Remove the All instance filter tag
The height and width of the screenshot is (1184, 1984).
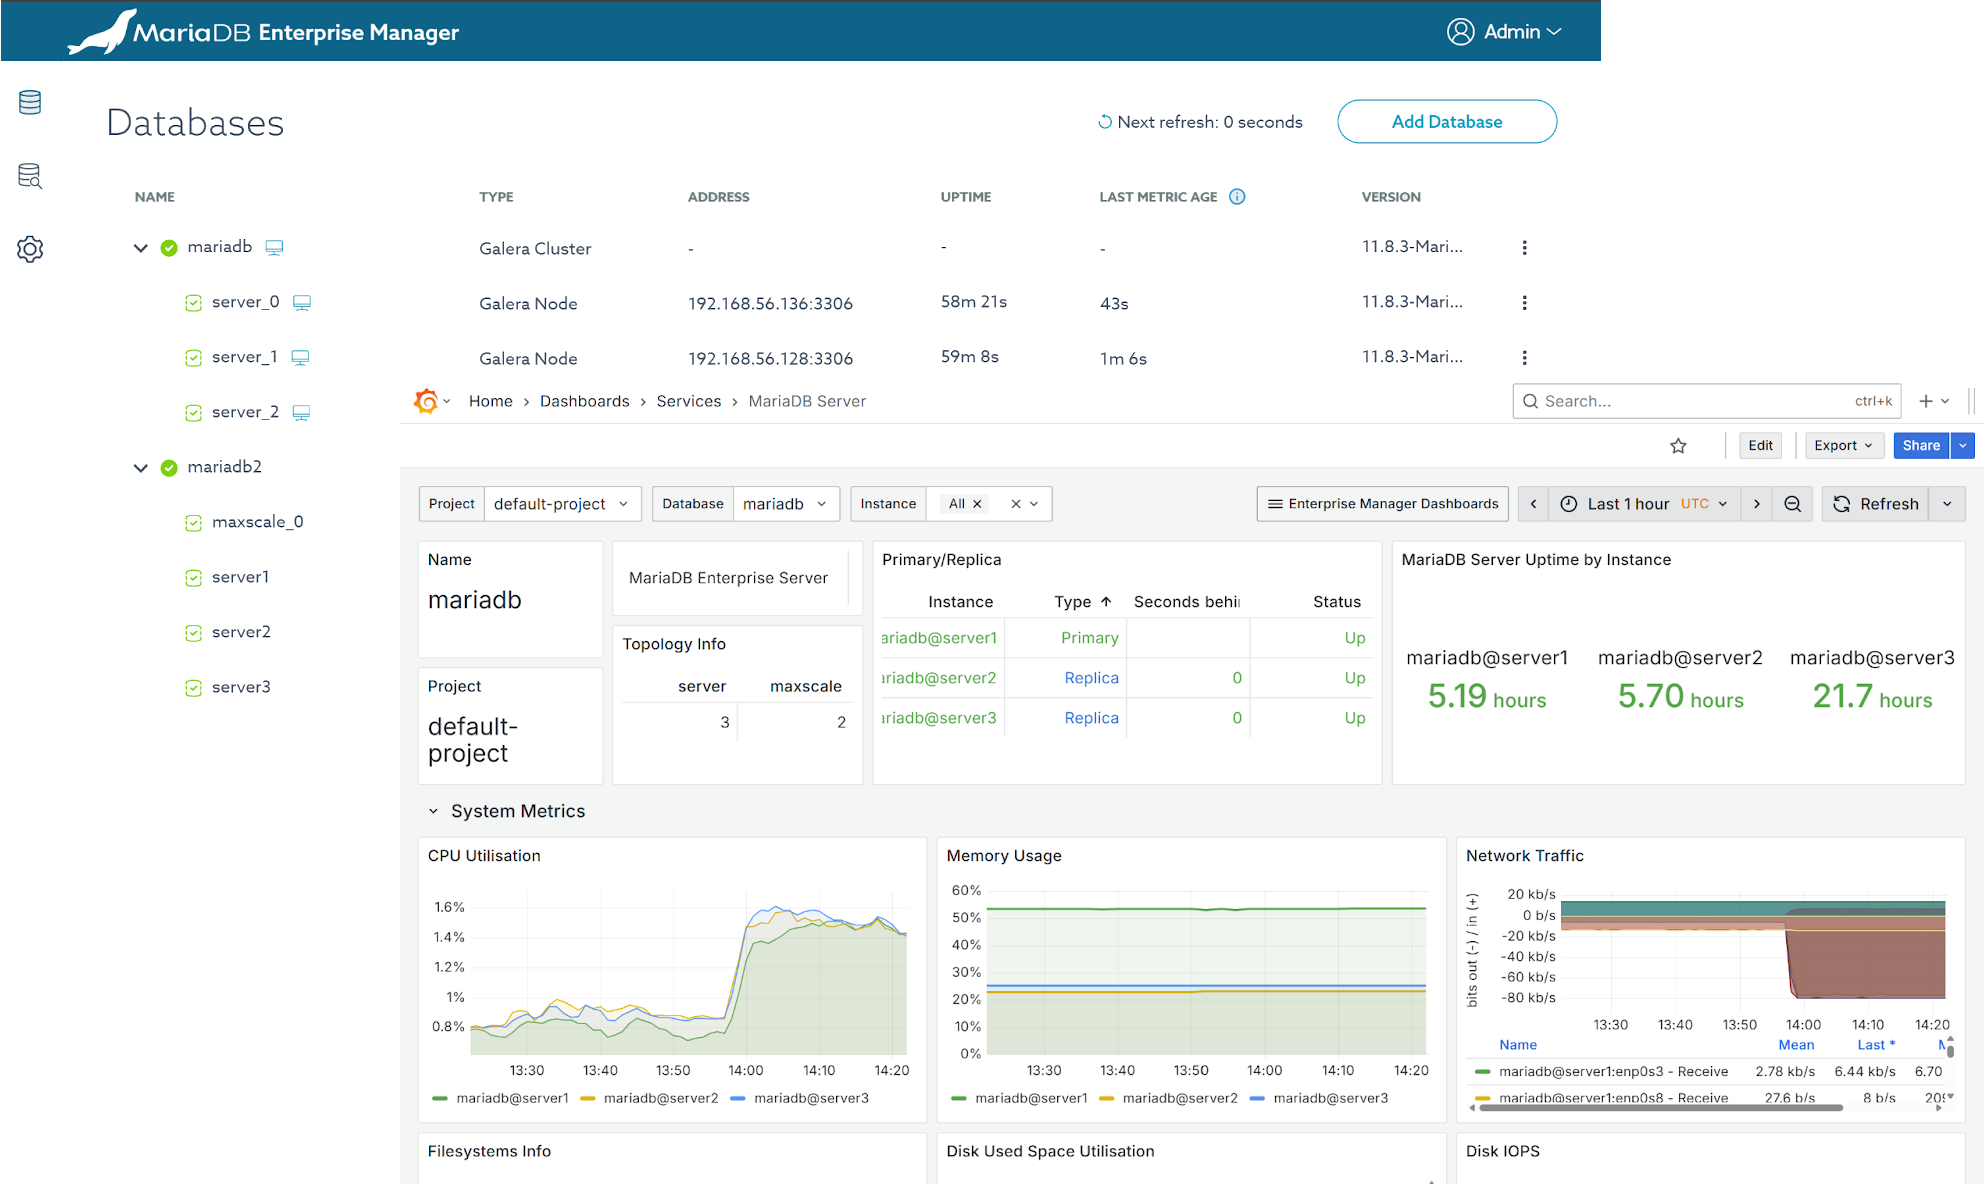click(977, 504)
